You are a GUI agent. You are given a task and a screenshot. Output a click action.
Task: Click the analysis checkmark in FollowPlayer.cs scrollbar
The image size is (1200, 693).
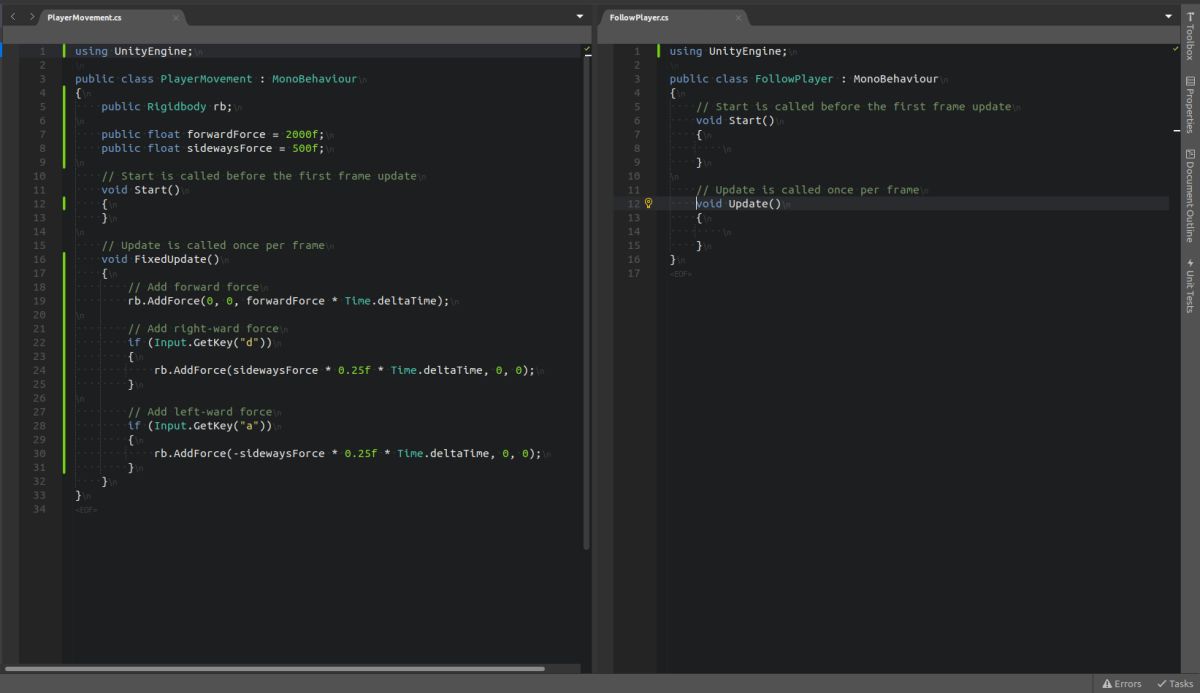pos(1175,48)
